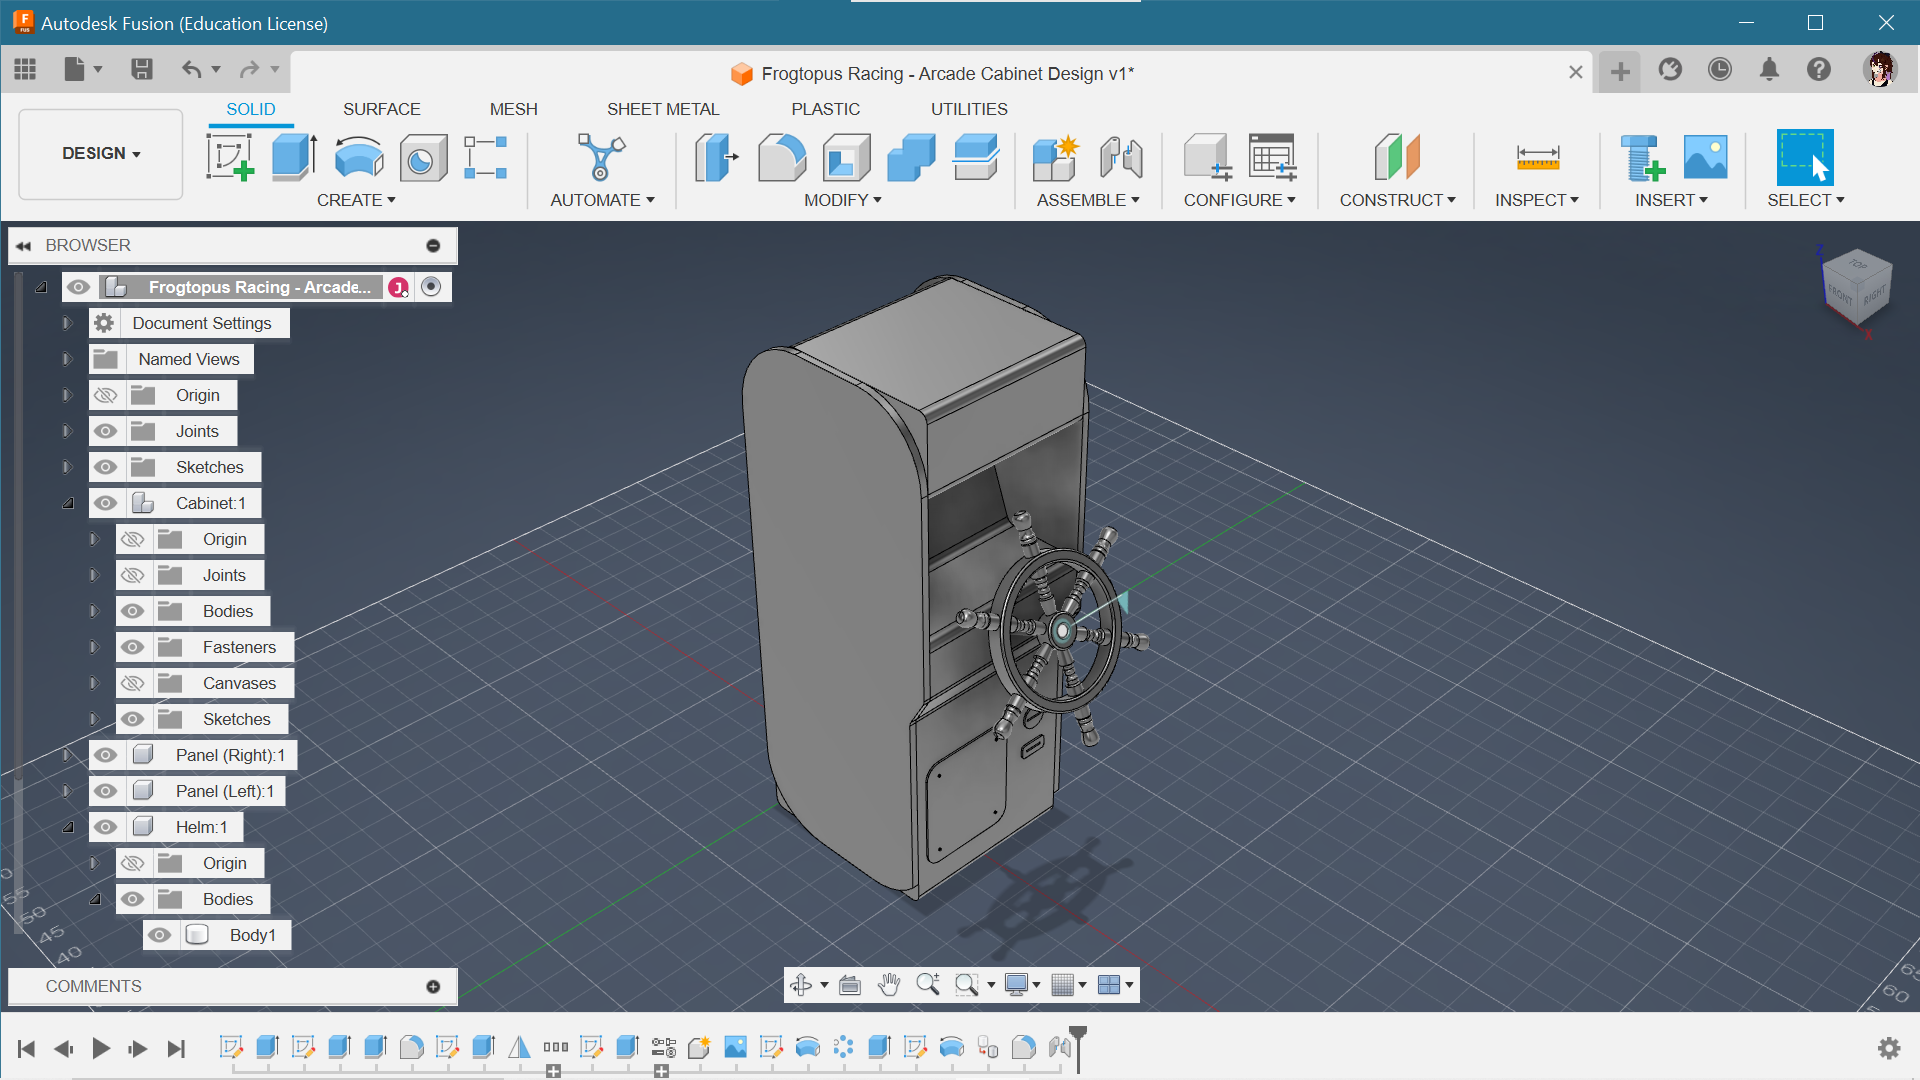Expand the Document Settings node
This screenshot has width=1920, height=1080.
pos(68,323)
